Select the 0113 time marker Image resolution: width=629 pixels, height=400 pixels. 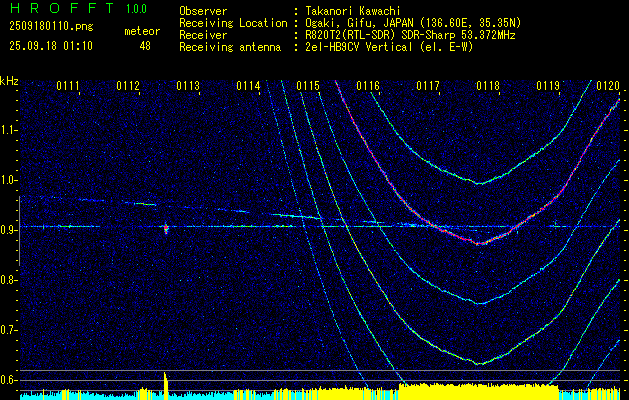click(188, 86)
